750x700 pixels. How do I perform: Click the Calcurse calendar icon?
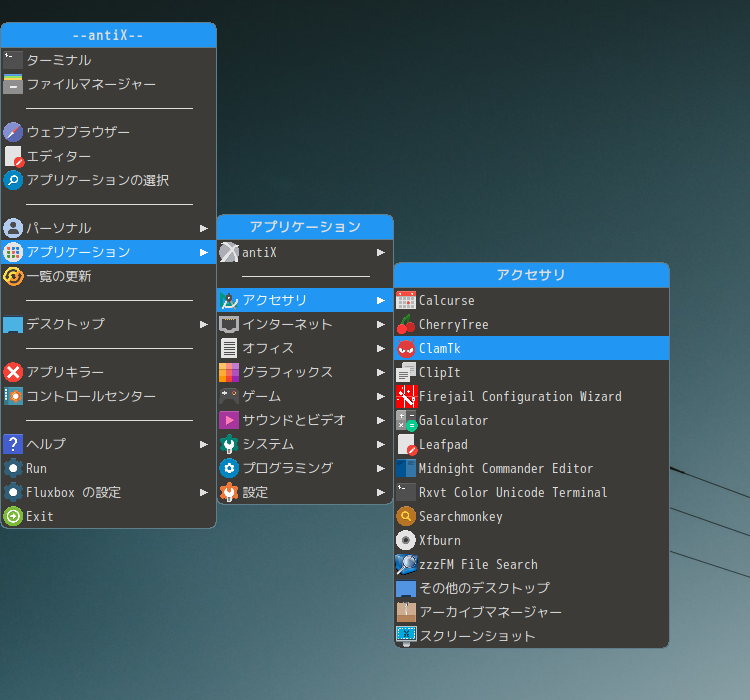(406, 300)
